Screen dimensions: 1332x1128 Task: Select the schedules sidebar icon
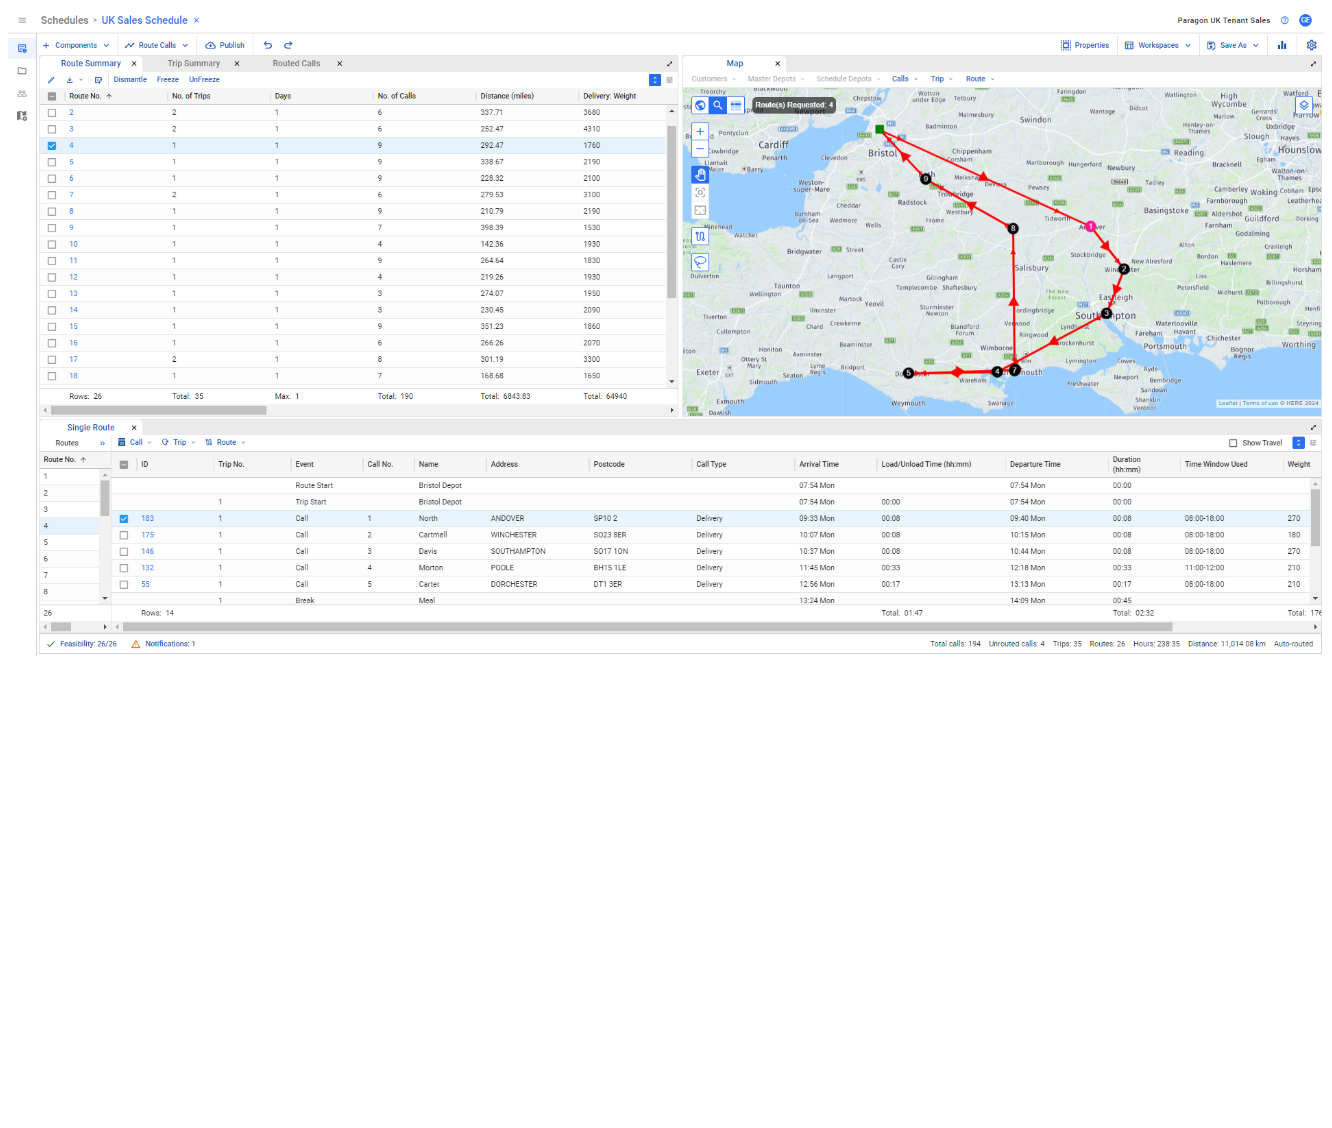(x=22, y=48)
